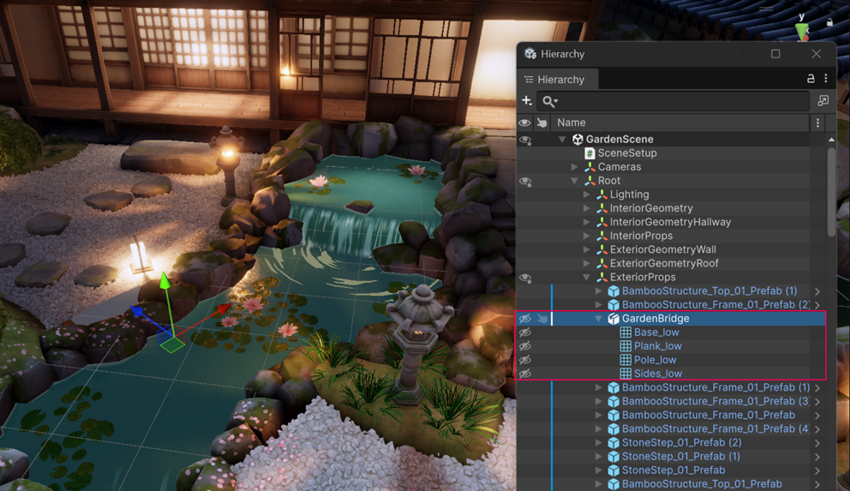
Task: Expand the StoneStep_01_Prefab (1) arrow
Action: pos(598,456)
